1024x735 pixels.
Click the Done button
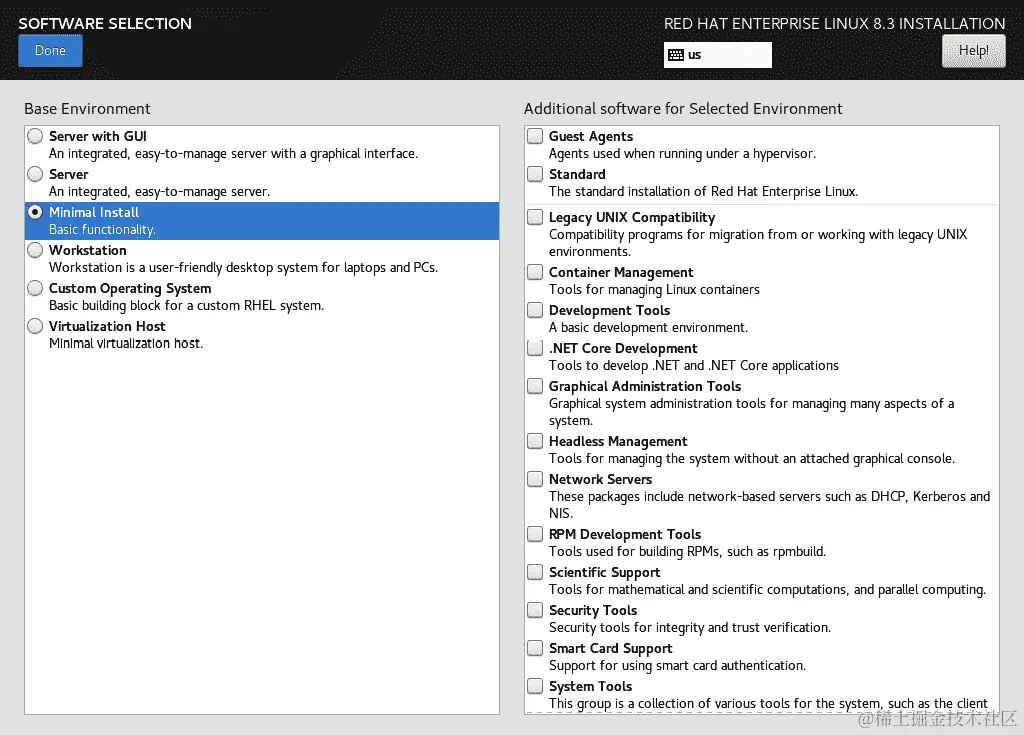pos(50,51)
